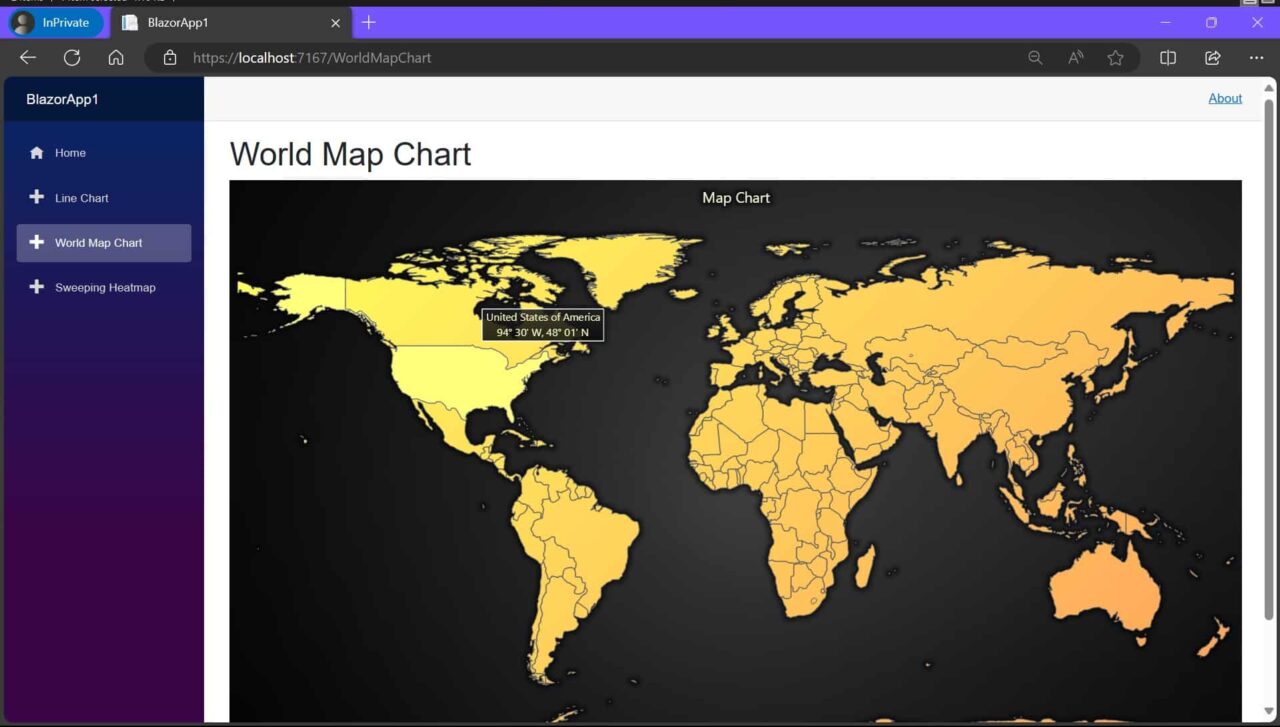
Task: Reload the page with refresh icon
Action: [x=72, y=58]
